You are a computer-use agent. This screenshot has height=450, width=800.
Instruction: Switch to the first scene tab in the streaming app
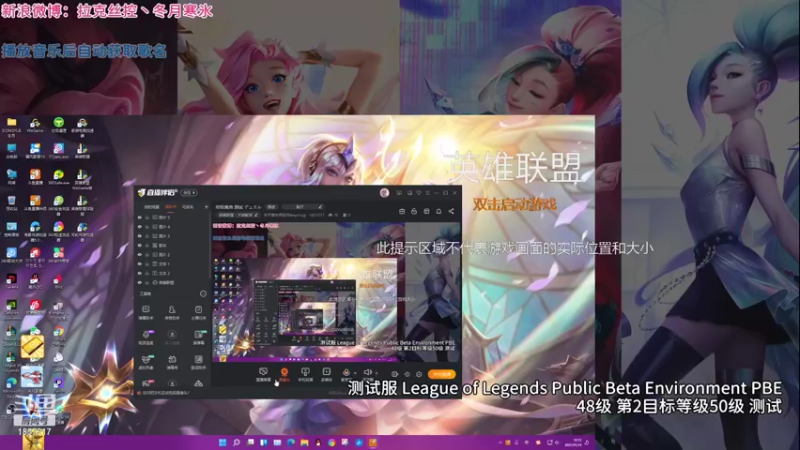[x=152, y=207]
